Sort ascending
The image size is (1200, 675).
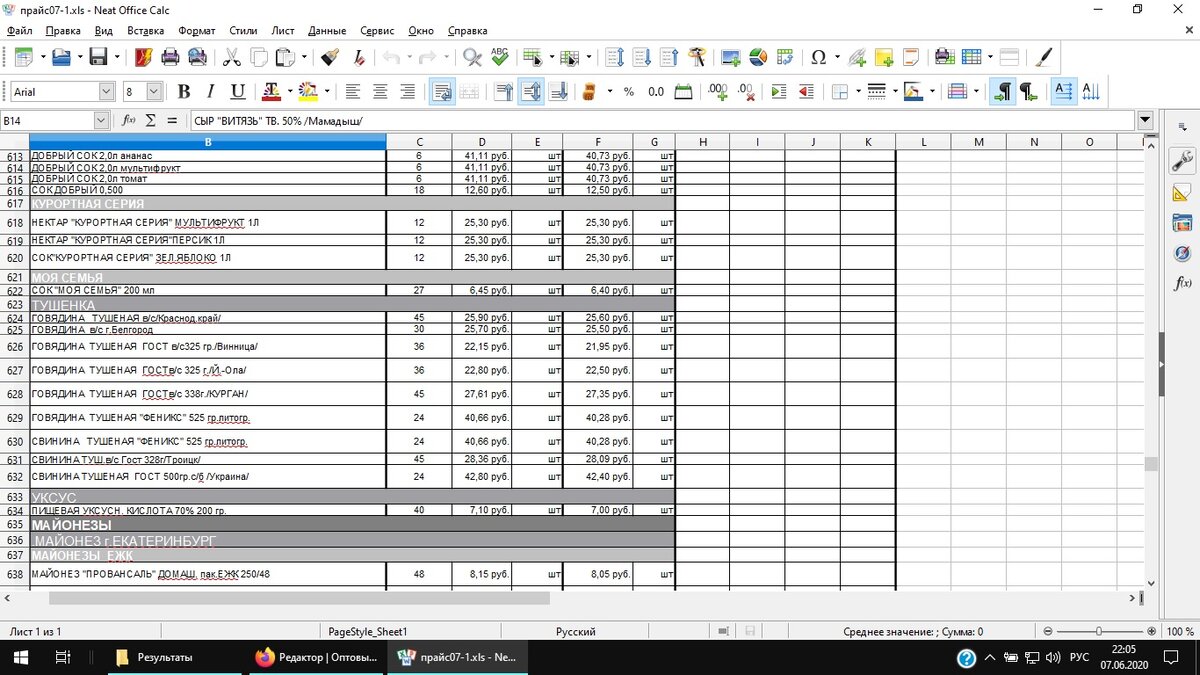click(x=642, y=57)
